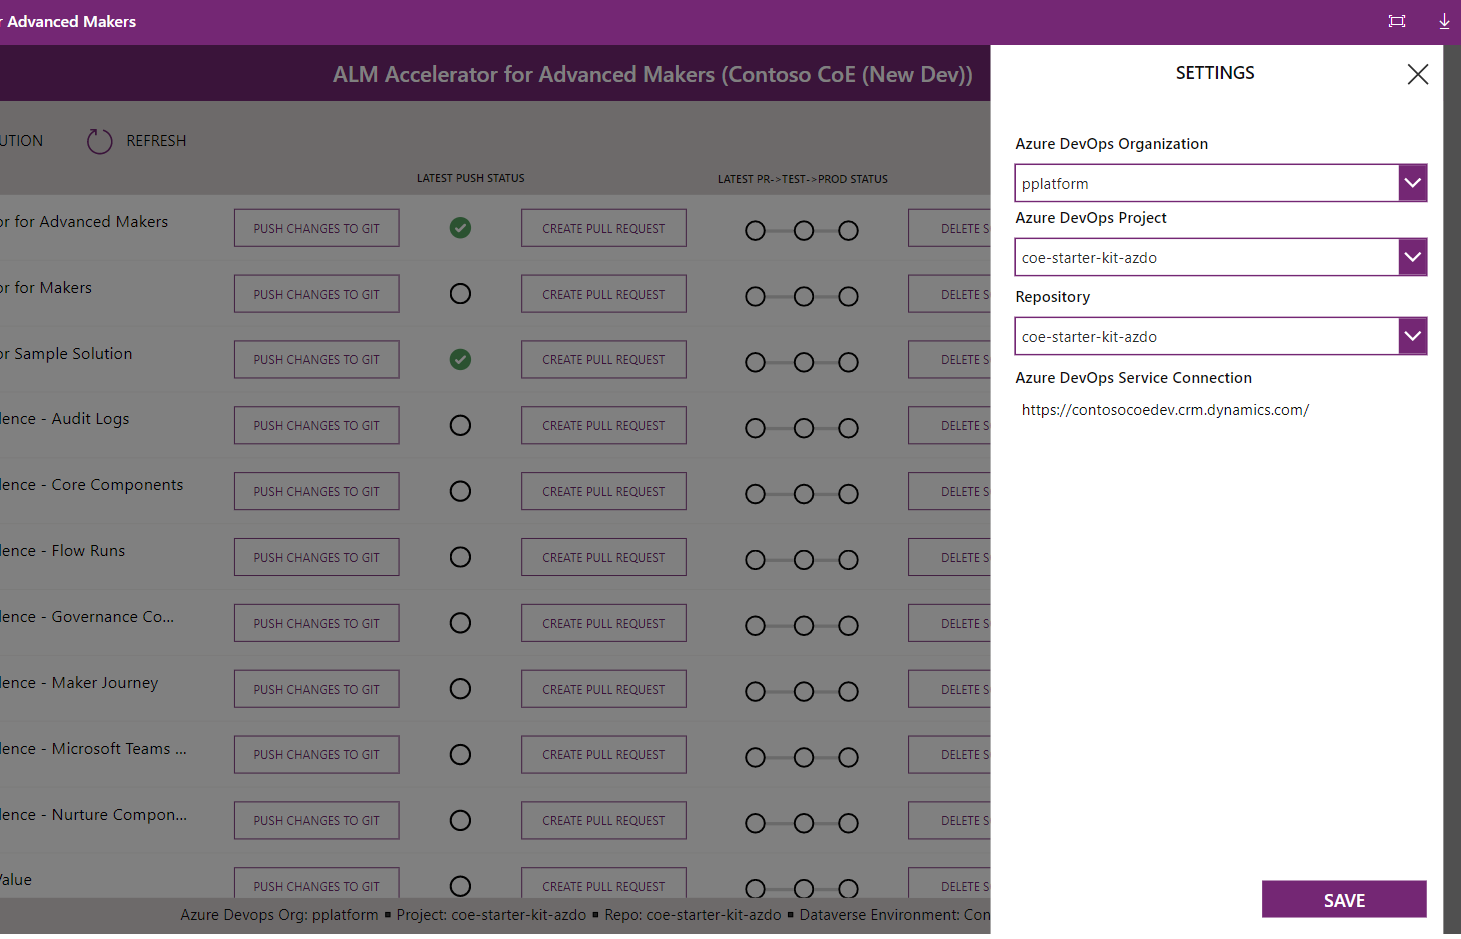The height and width of the screenshot is (939, 1461).
Task: Open the contosocoedev.crm.dynamics.com service connection link
Action: (x=1165, y=409)
